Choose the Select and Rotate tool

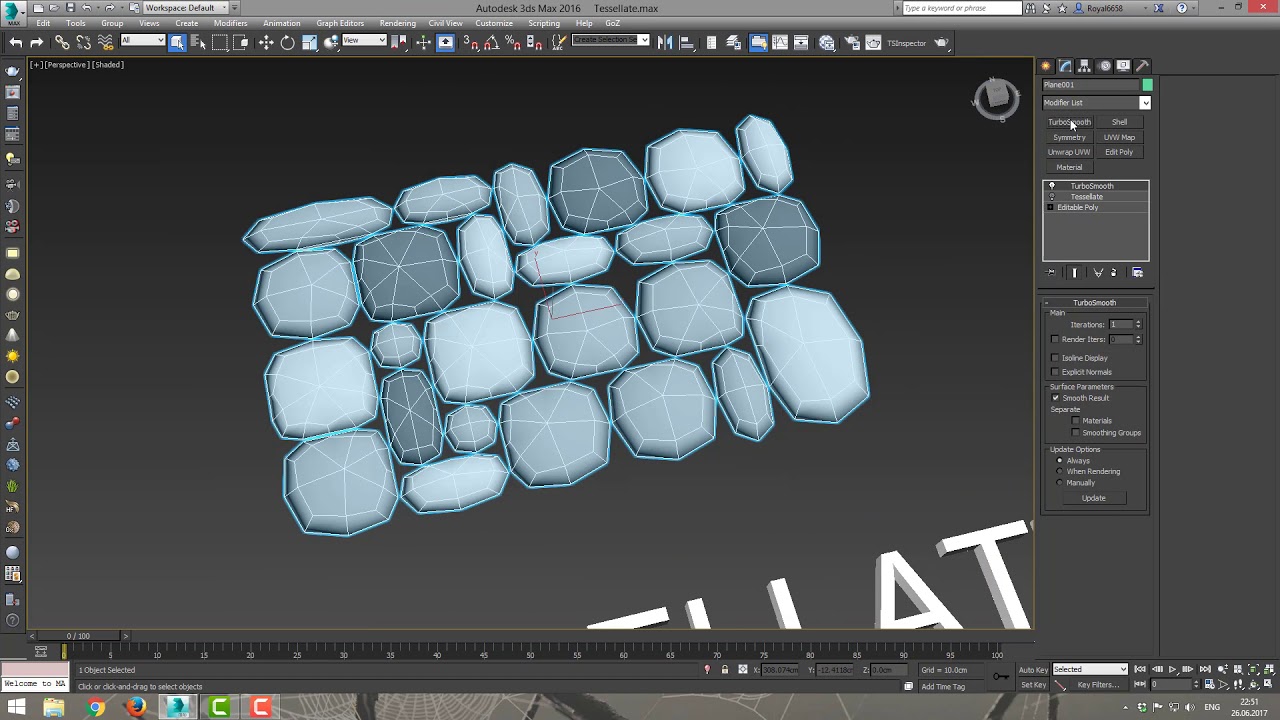tap(287, 42)
